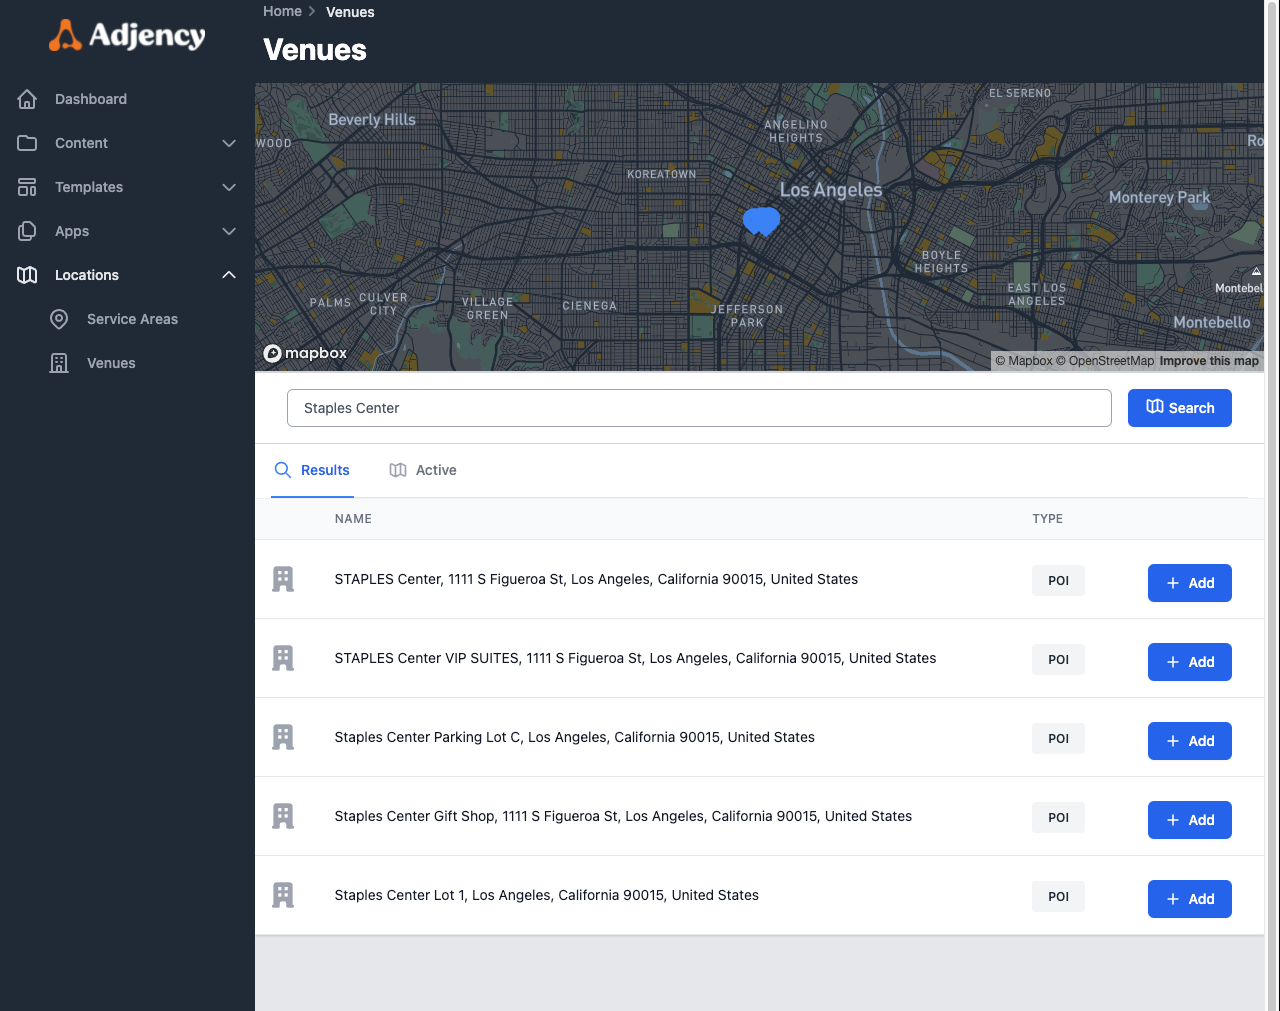The width and height of the screenshot is (1280, 1011).
Task: Add Staples Center Parking Lot C venue
Action: click(1190, 741)
